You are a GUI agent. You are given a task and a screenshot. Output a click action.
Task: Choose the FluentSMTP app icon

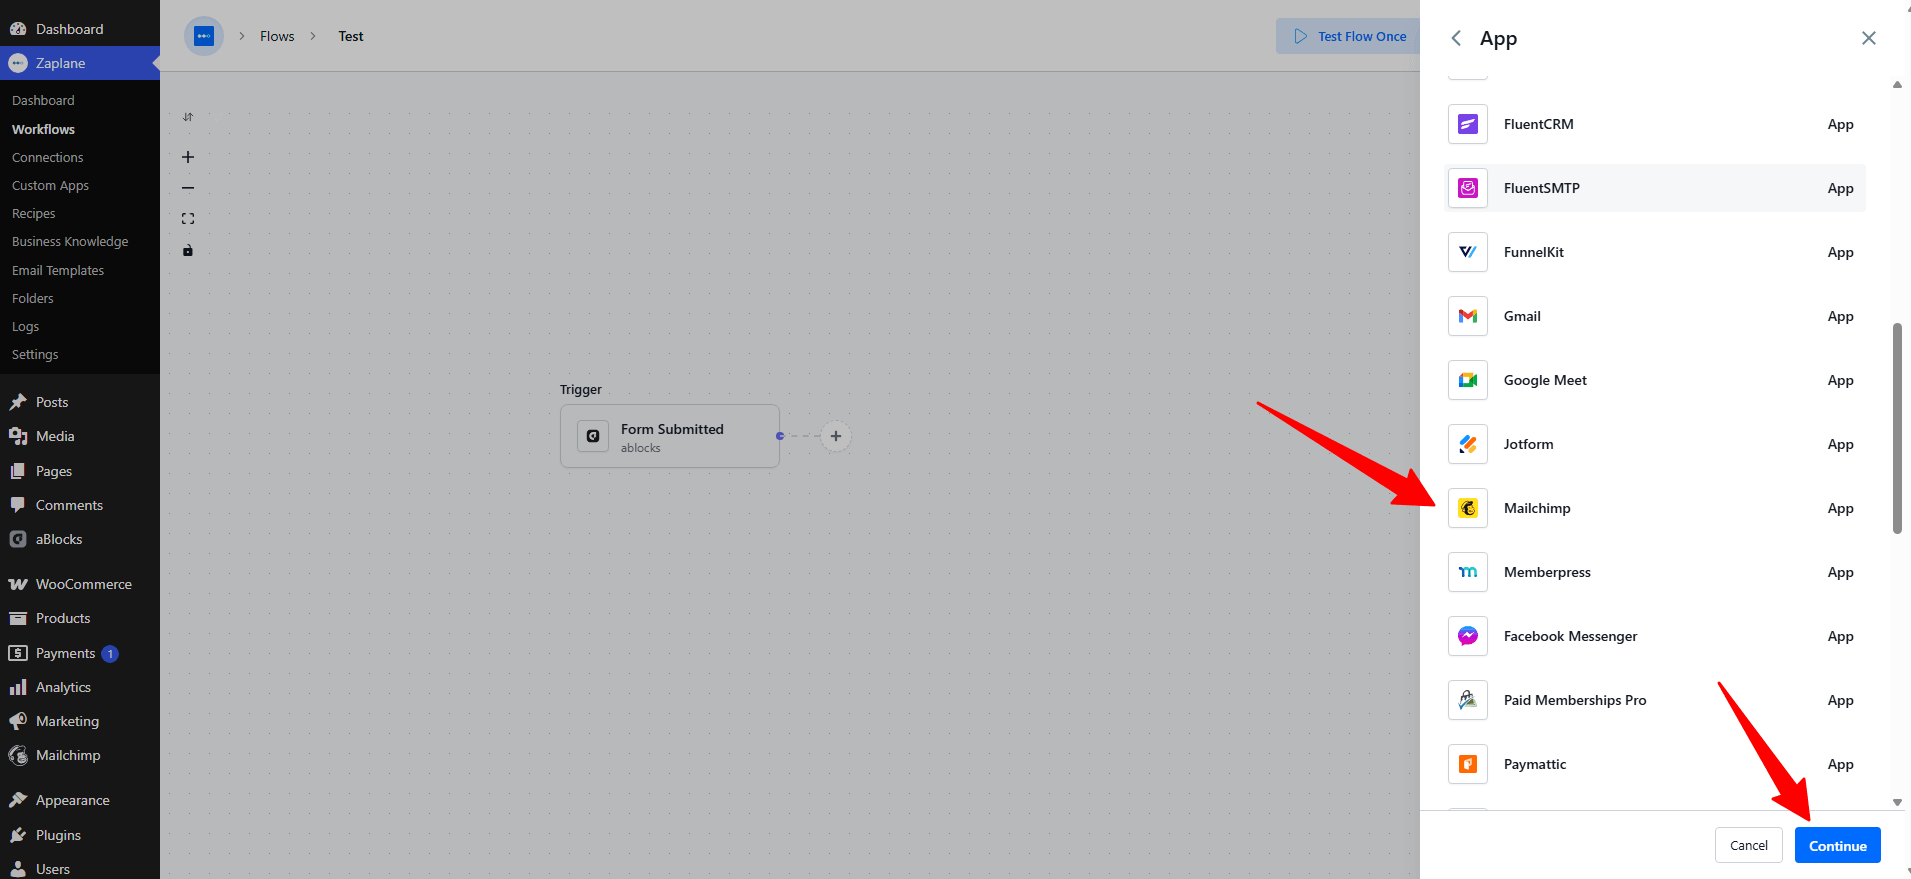coord(1468,188)
